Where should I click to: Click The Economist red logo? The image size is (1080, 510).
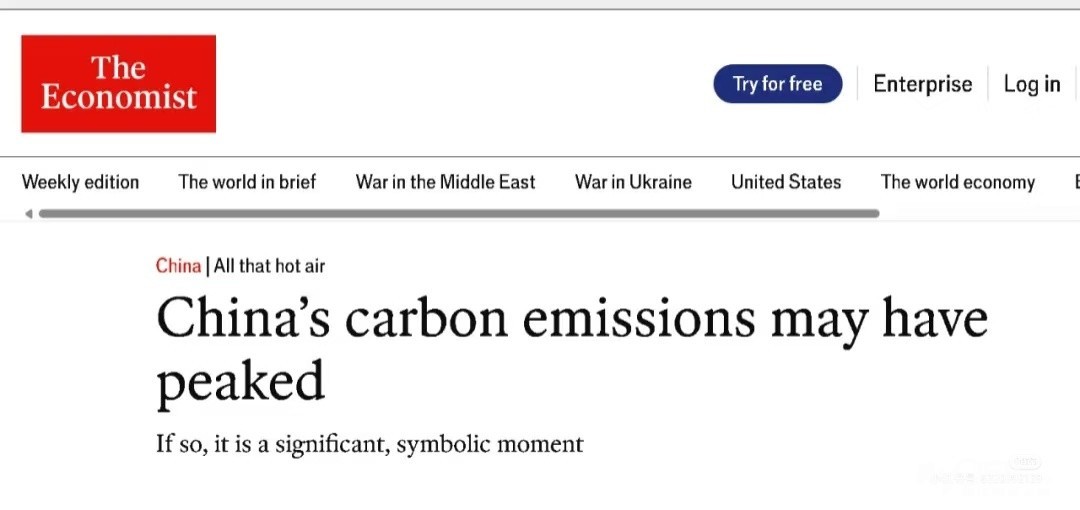click(x=118, y=84)
